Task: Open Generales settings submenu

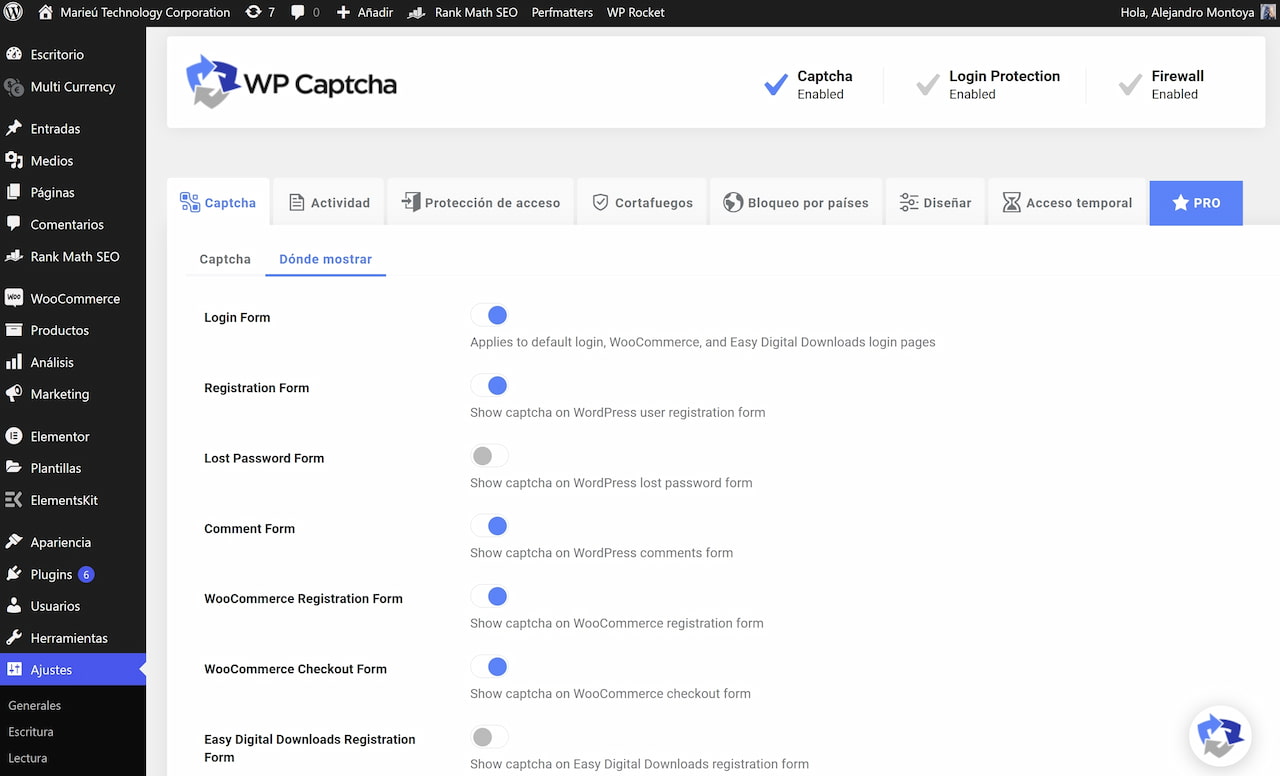Action: (x=35, y=705)
